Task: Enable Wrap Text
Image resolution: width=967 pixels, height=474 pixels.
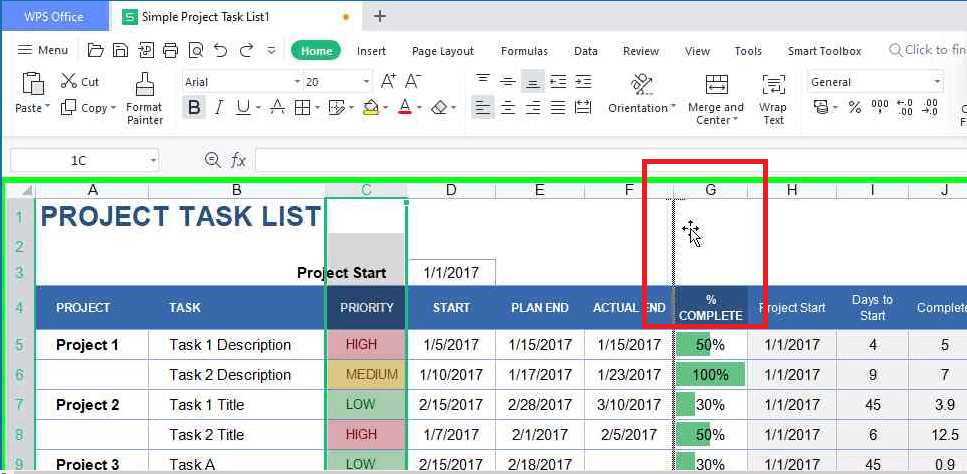Action: [x=773, y=99]
